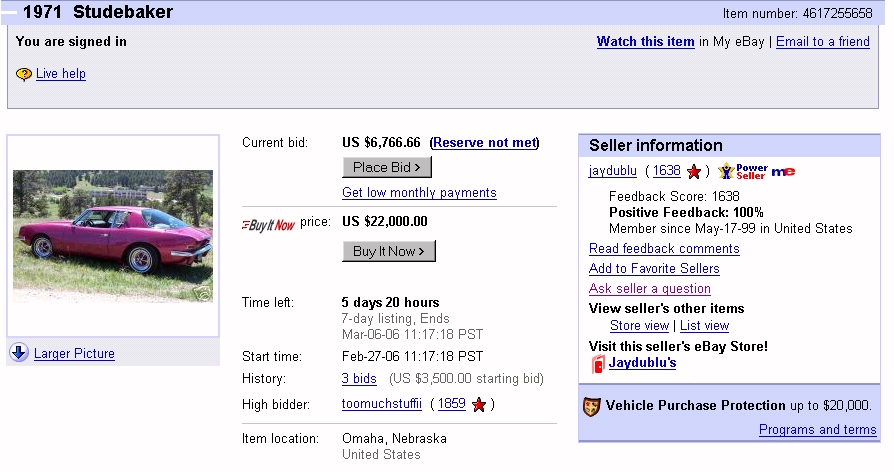Click the Larger Picture down-arrow icon
The width and height of the screenshot is (894, 472).
(19, 352)
